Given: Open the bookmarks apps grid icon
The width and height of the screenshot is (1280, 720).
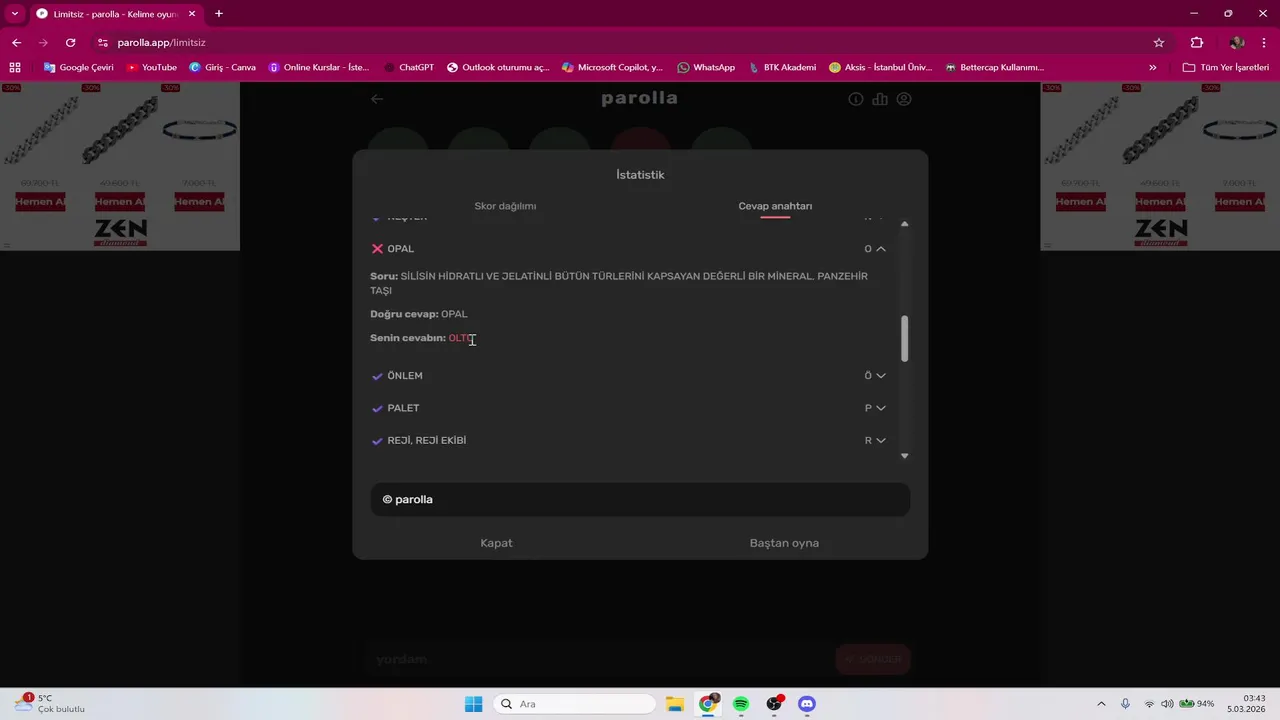Looking at the screenshot, I should click(x=15, y=67).
